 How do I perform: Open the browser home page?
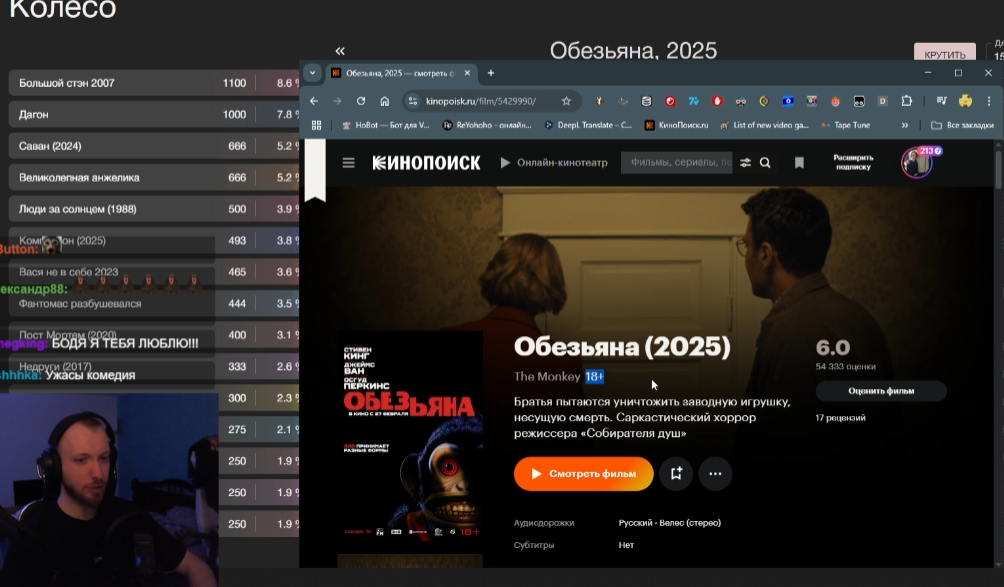click(385, 101)
